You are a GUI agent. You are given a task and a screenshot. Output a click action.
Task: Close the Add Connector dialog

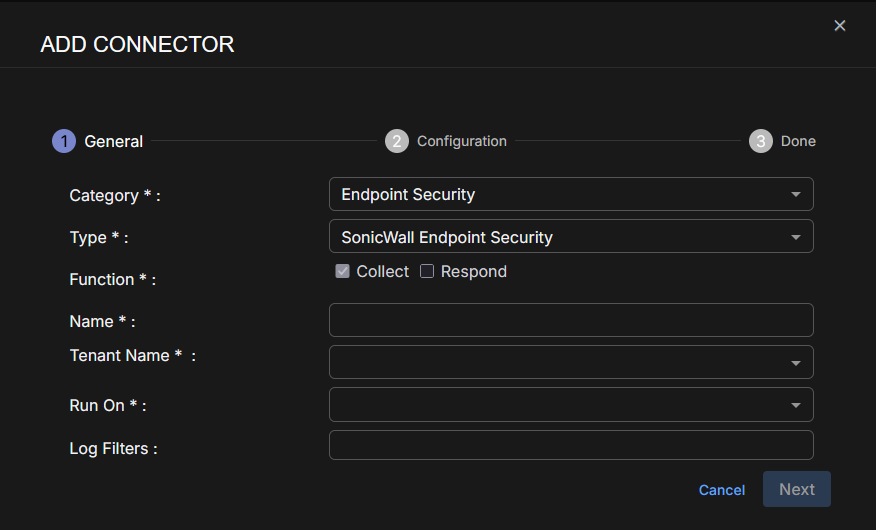840,25
